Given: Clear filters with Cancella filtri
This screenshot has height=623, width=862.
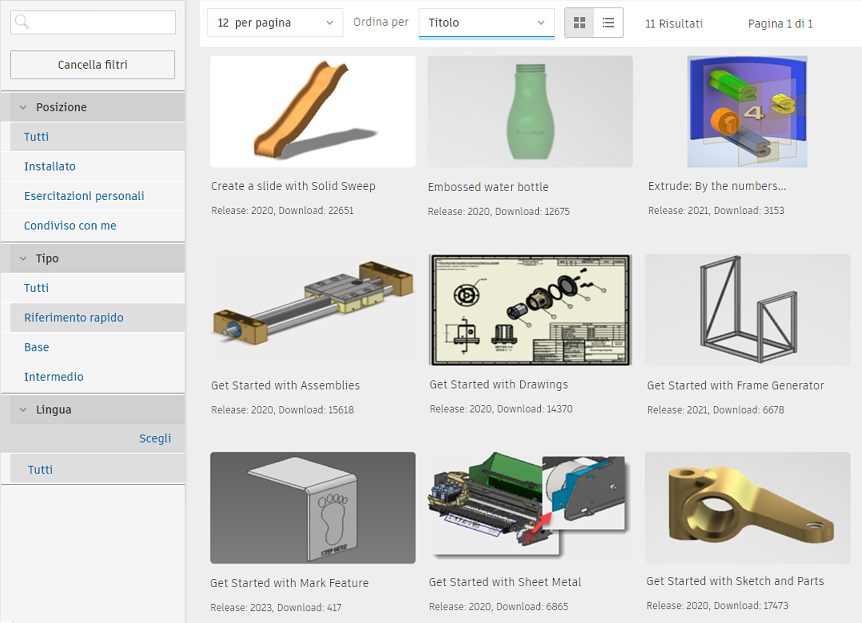Looking at the screenshot, I should (92, 65).
